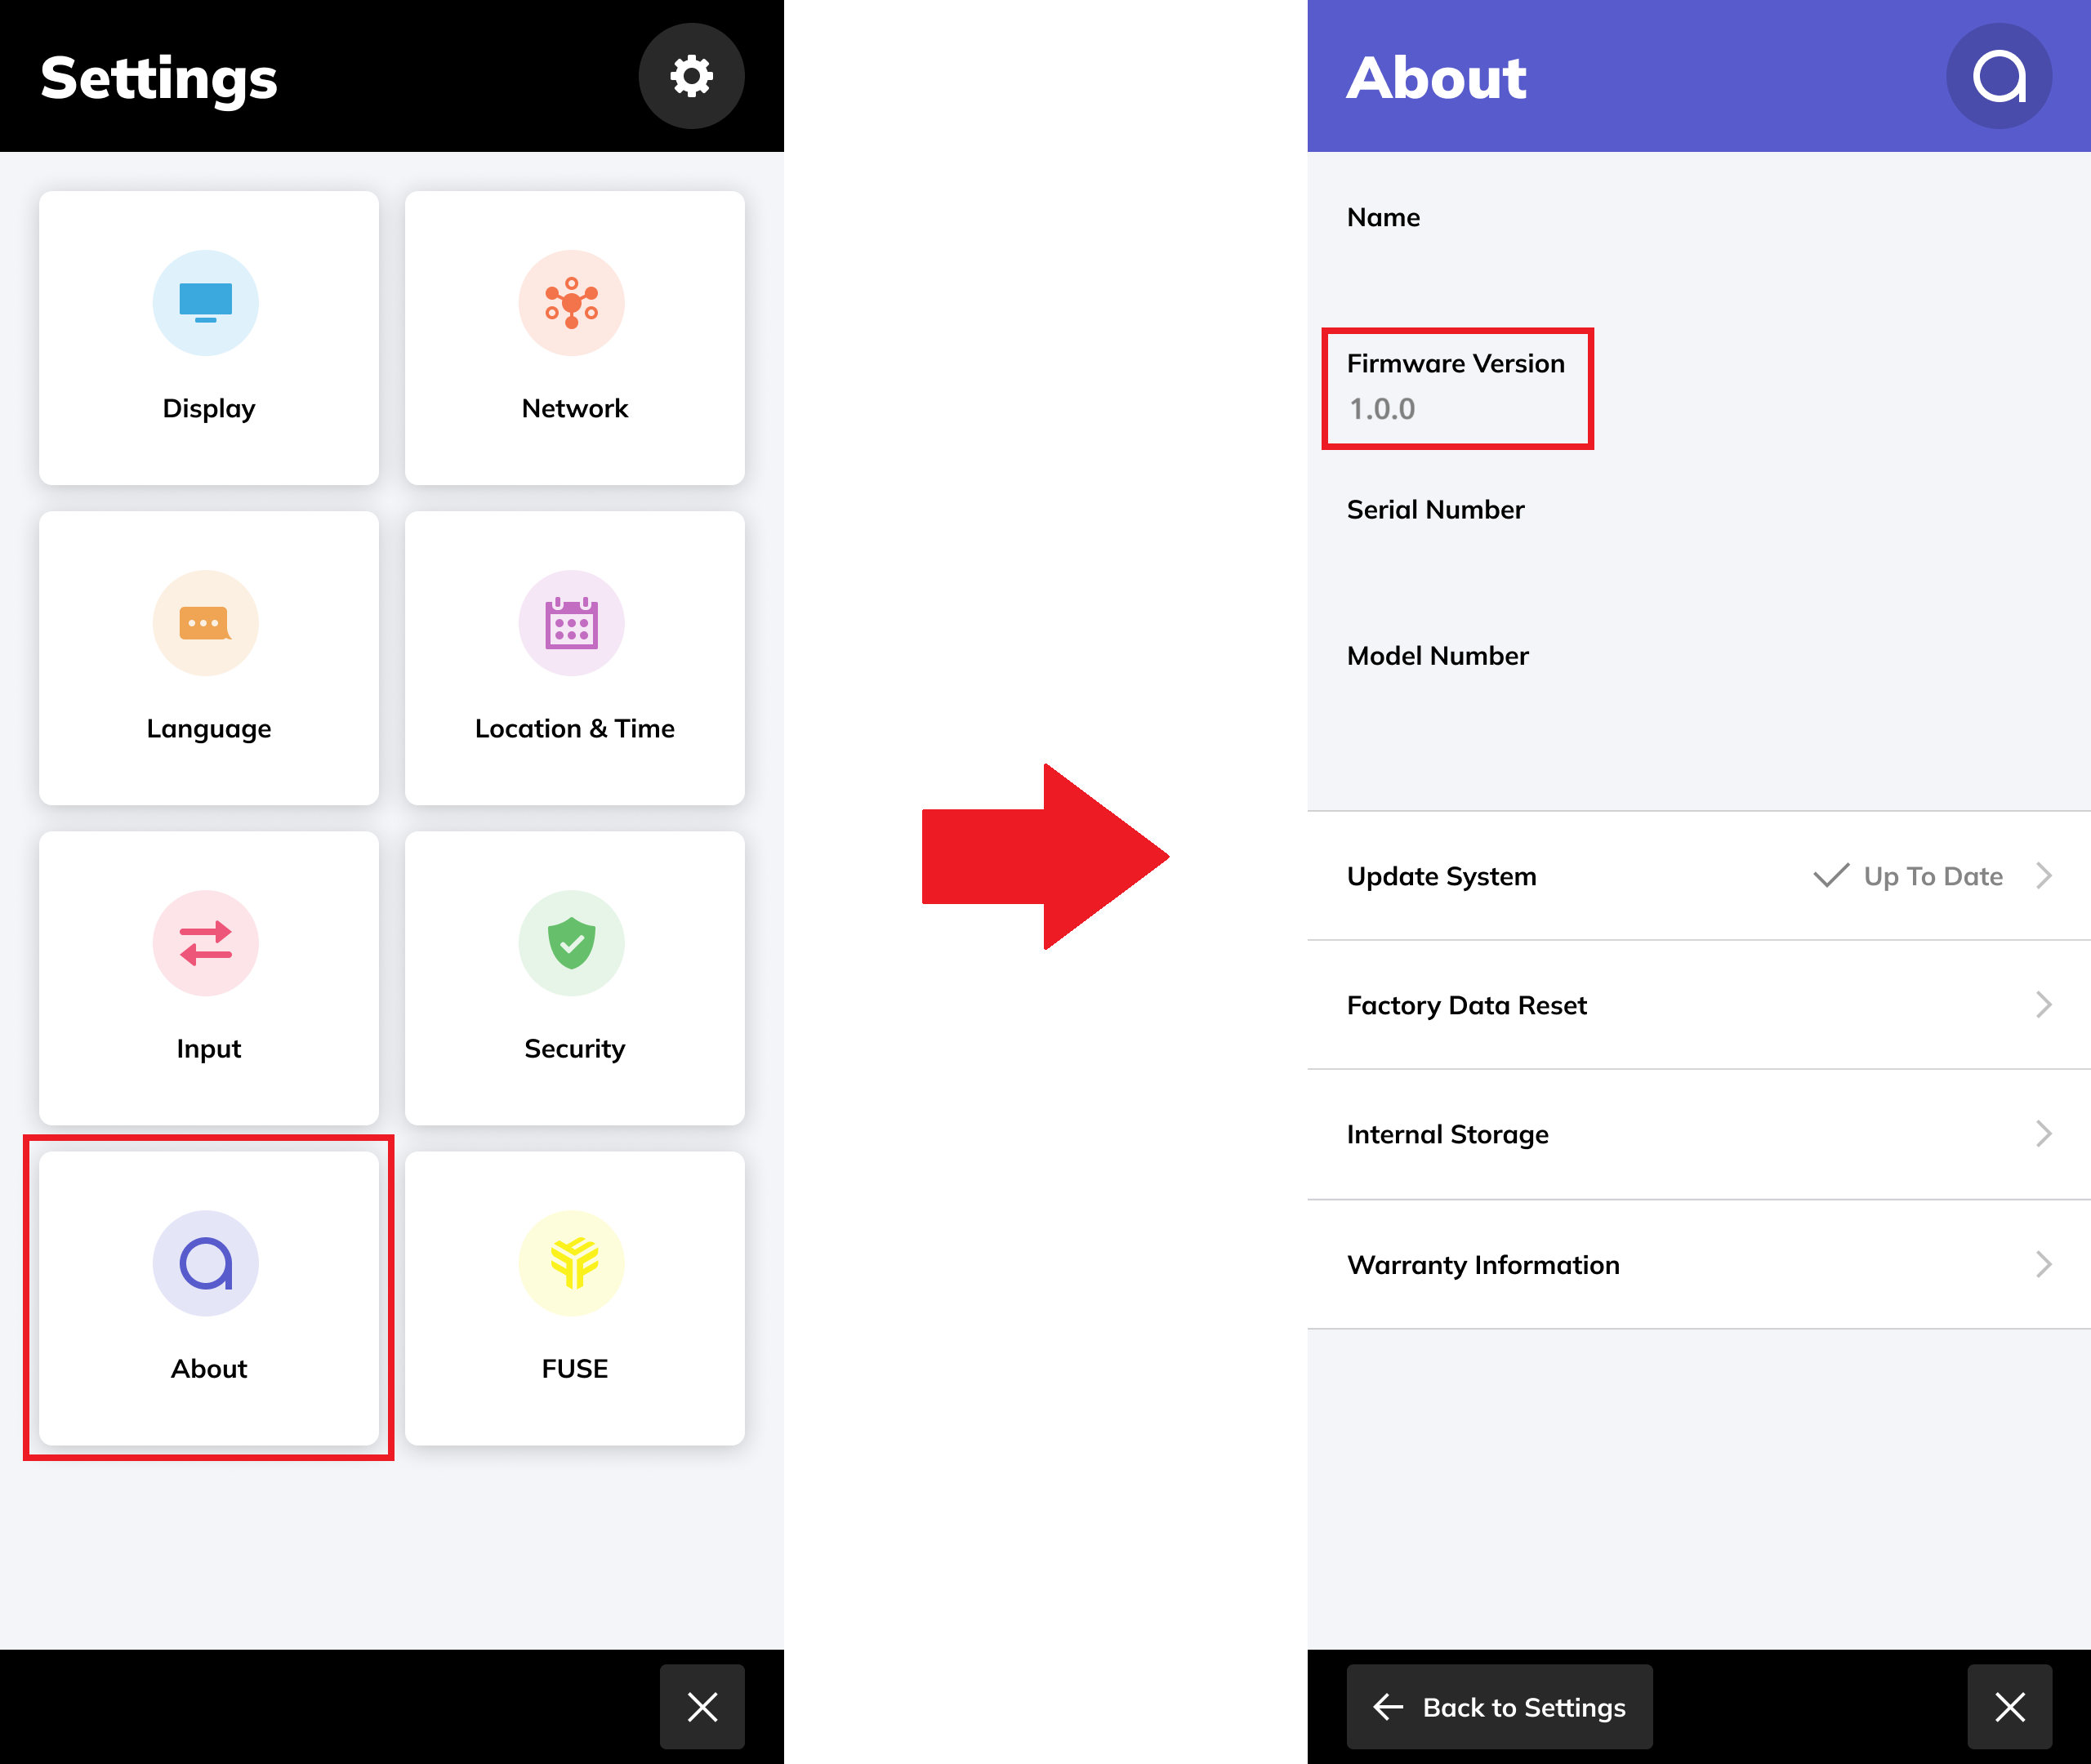This screenshot has height=1764, width=2091.
Task: Click the About header logo icon
Action: 1998,76
